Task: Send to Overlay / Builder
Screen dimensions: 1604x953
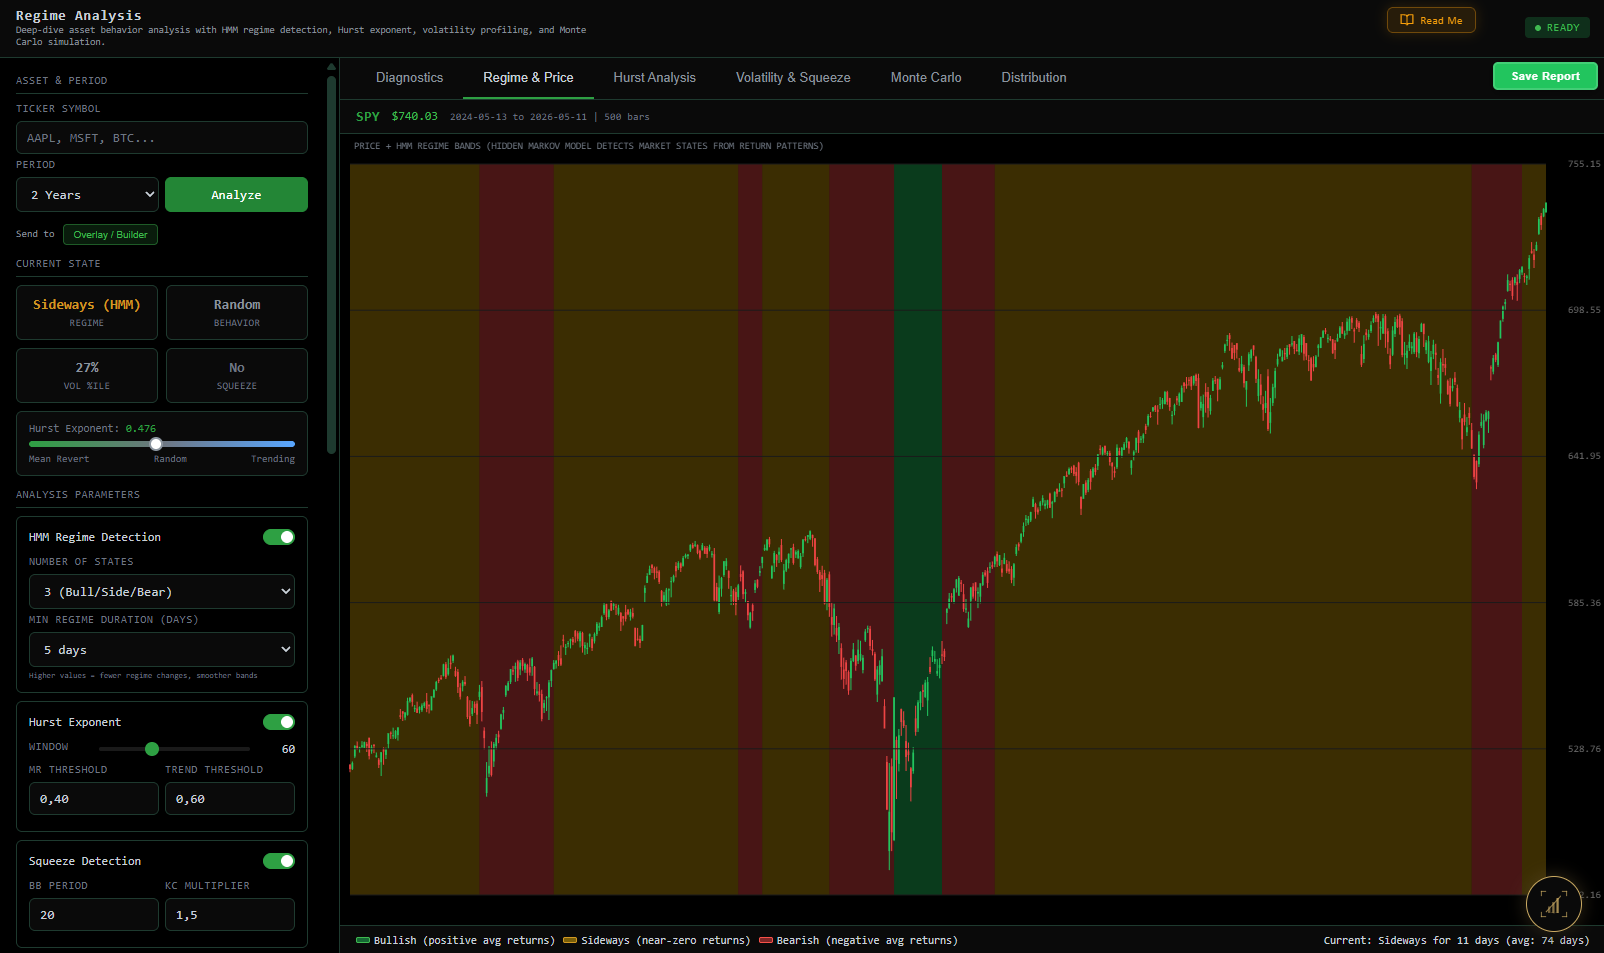Action: [x=110, y=235]
